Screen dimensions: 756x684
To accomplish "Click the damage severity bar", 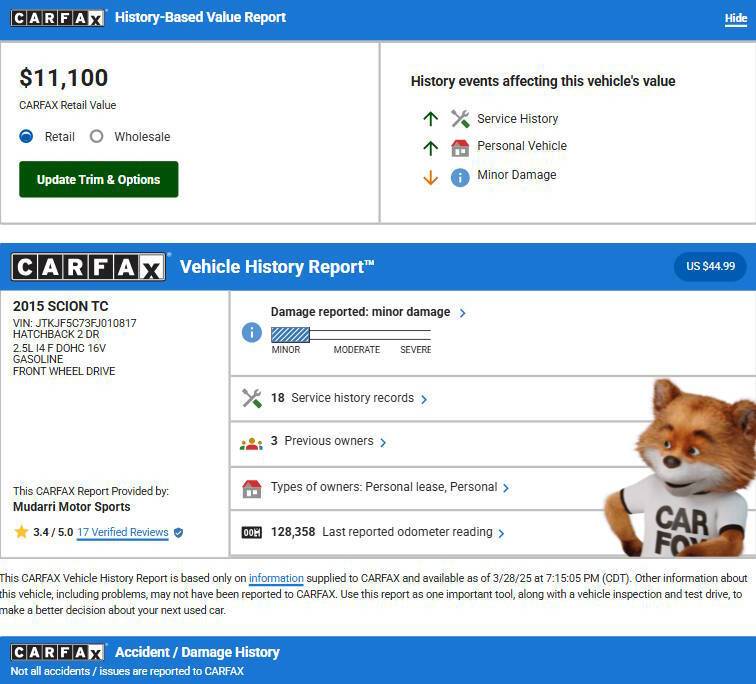I will point(351,335).
